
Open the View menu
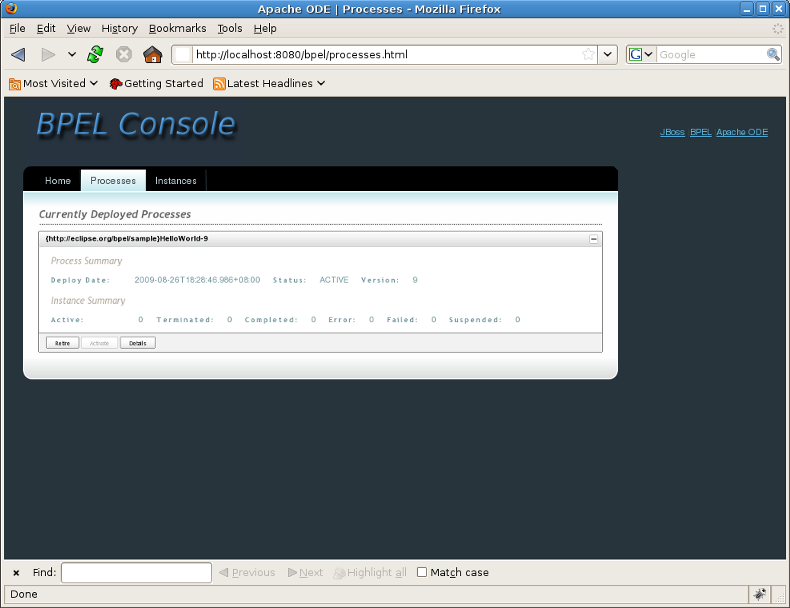click(x=79, y=28)
